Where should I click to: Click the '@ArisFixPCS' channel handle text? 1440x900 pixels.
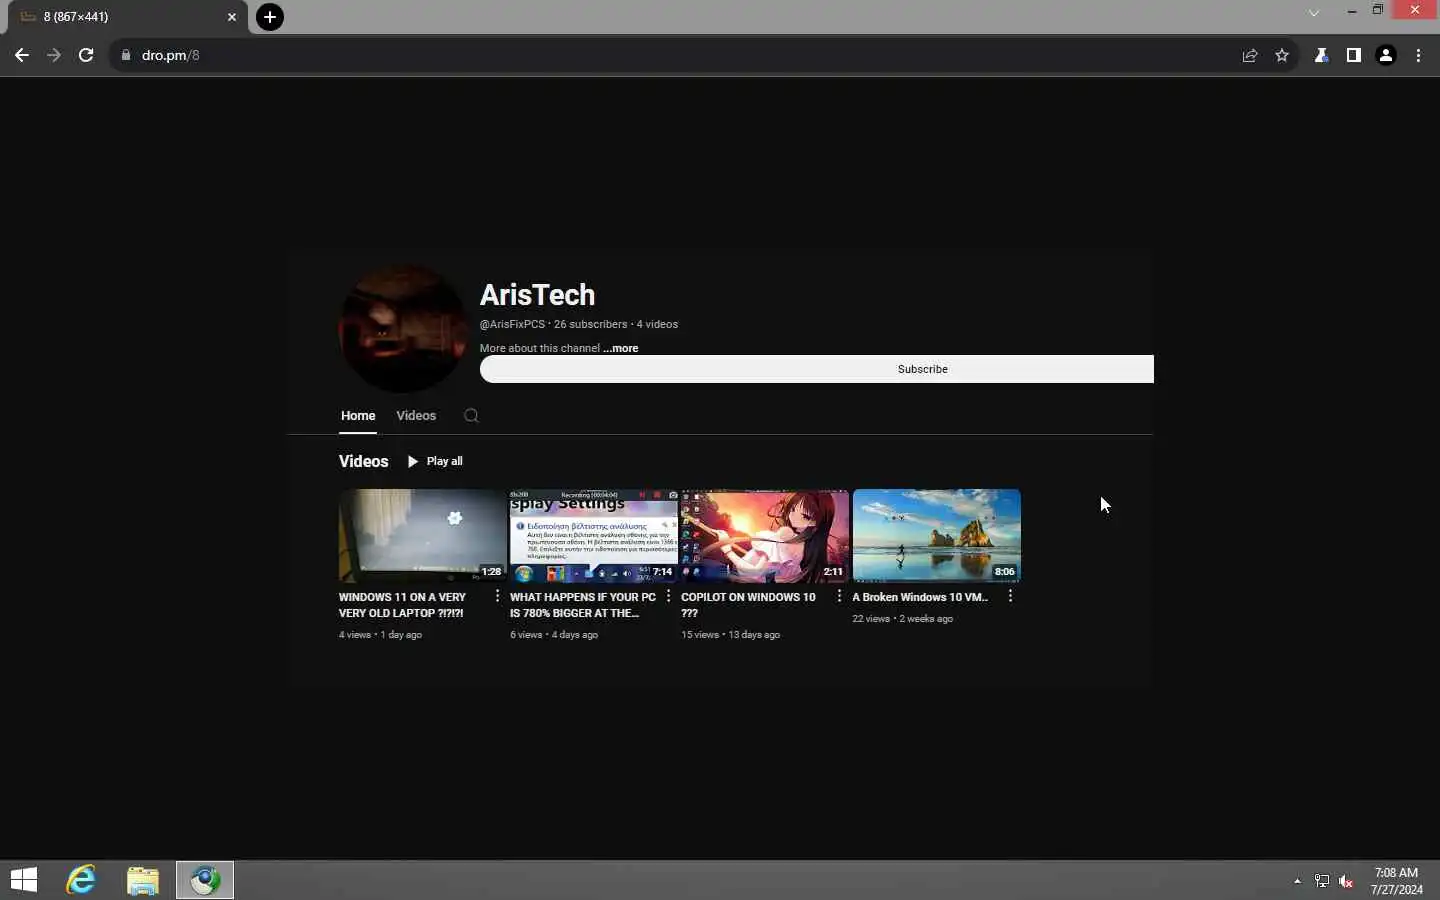512,324
